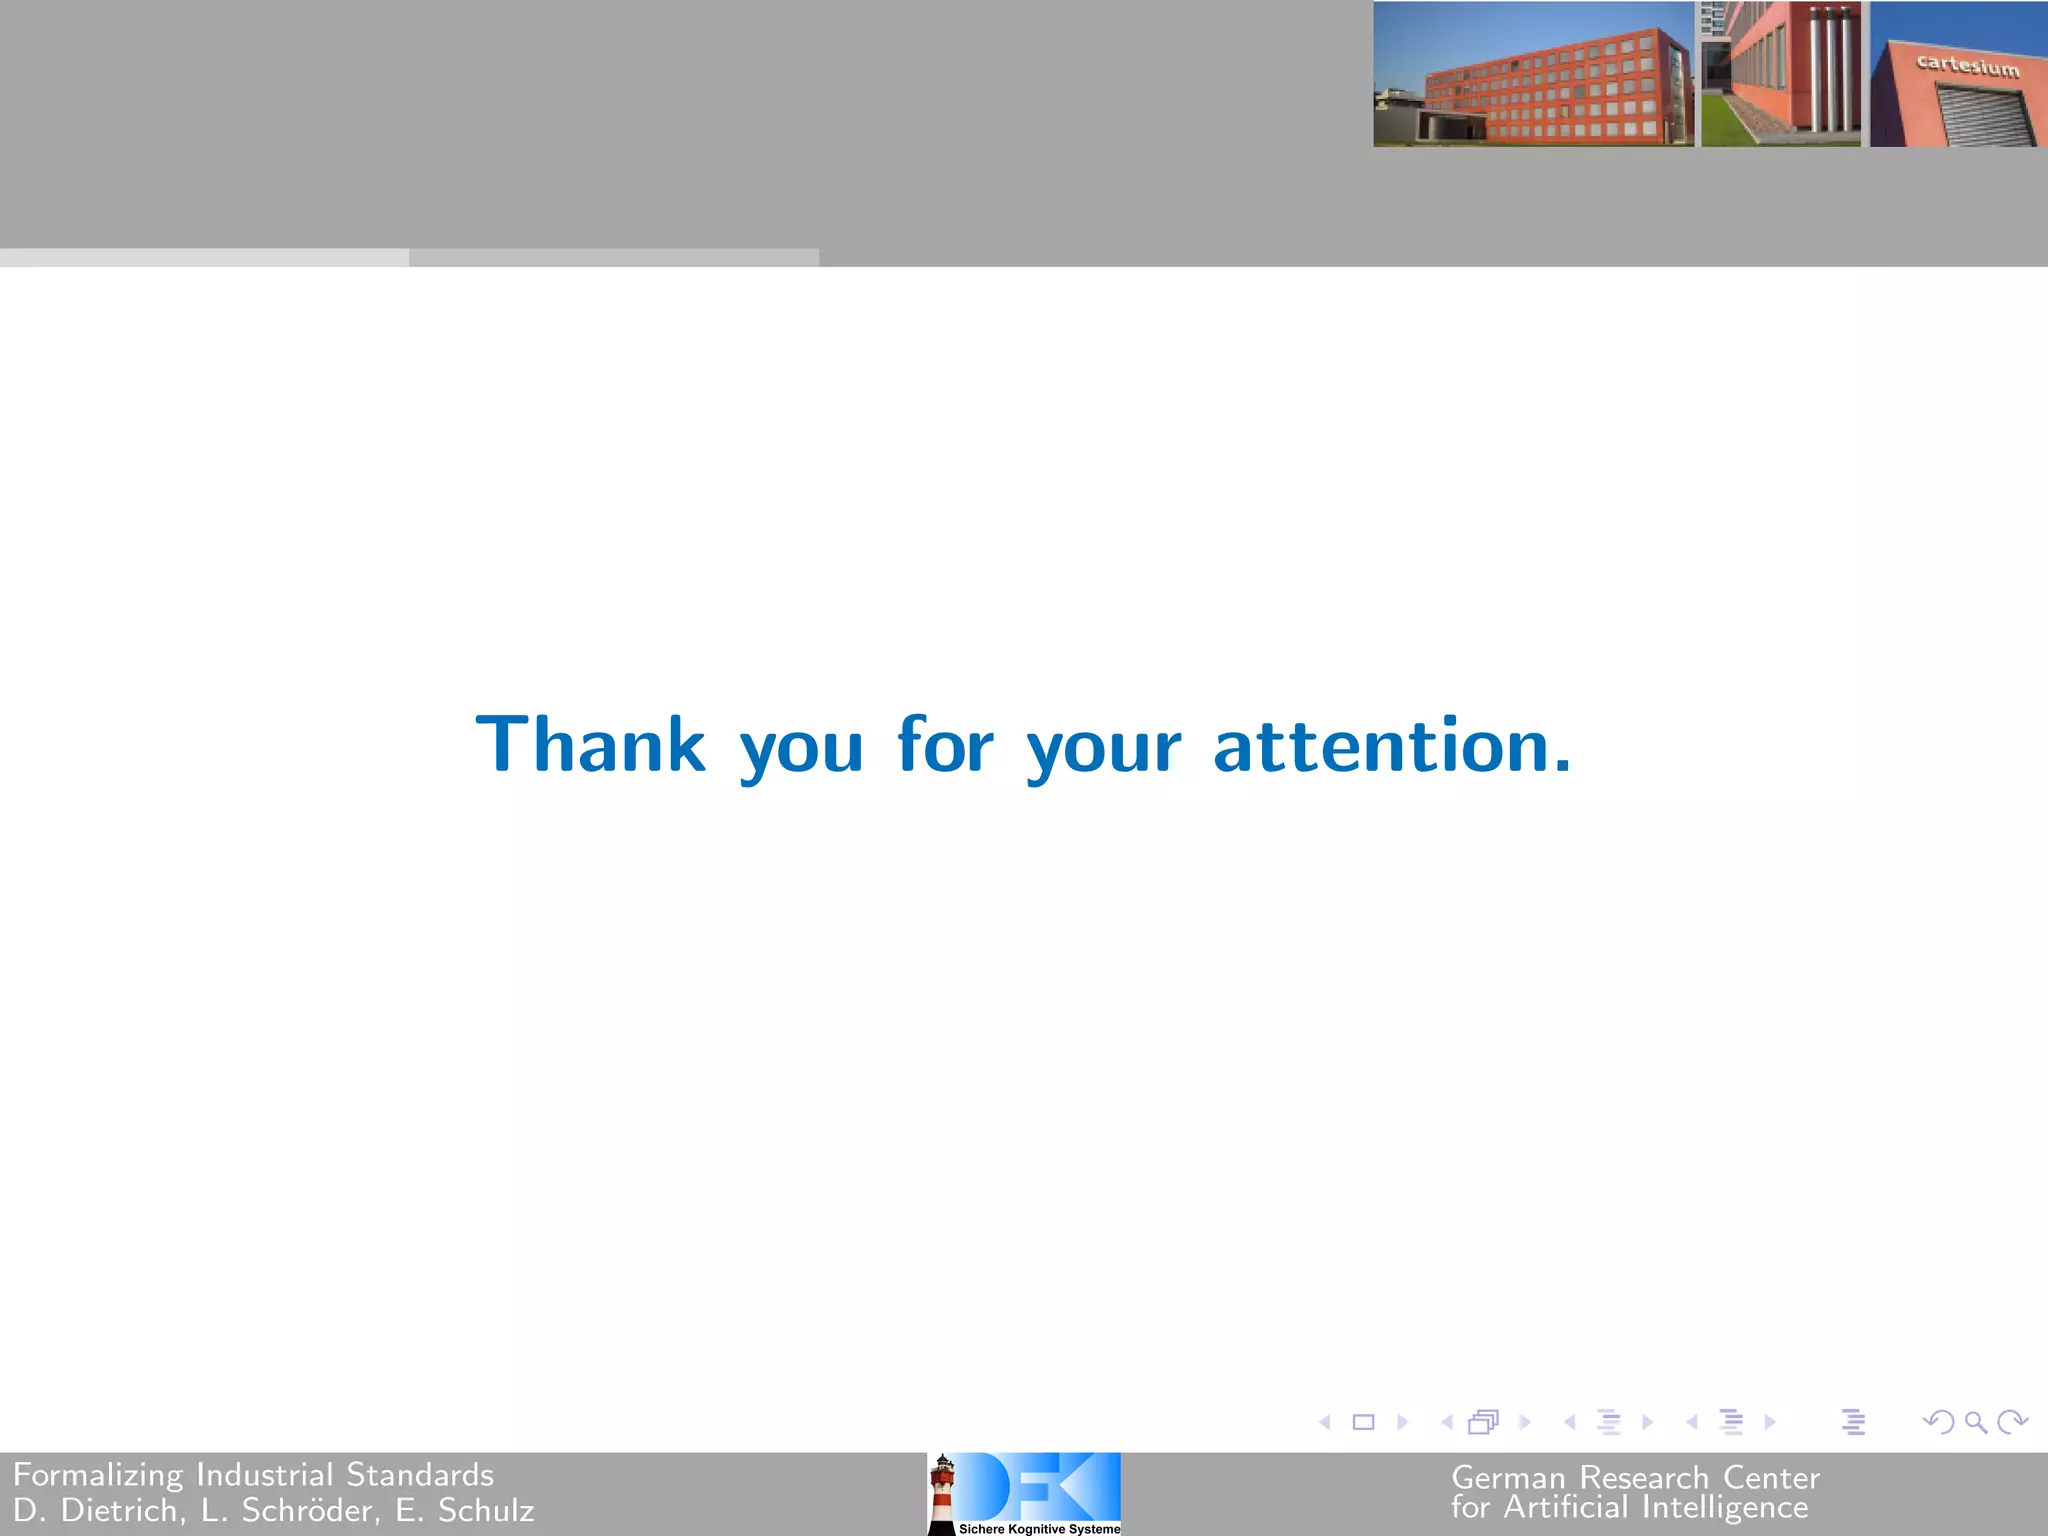Go to previous frame arrow before stacked frames
This screenshot has height=1536, width=2048.
point(1447,1422)
